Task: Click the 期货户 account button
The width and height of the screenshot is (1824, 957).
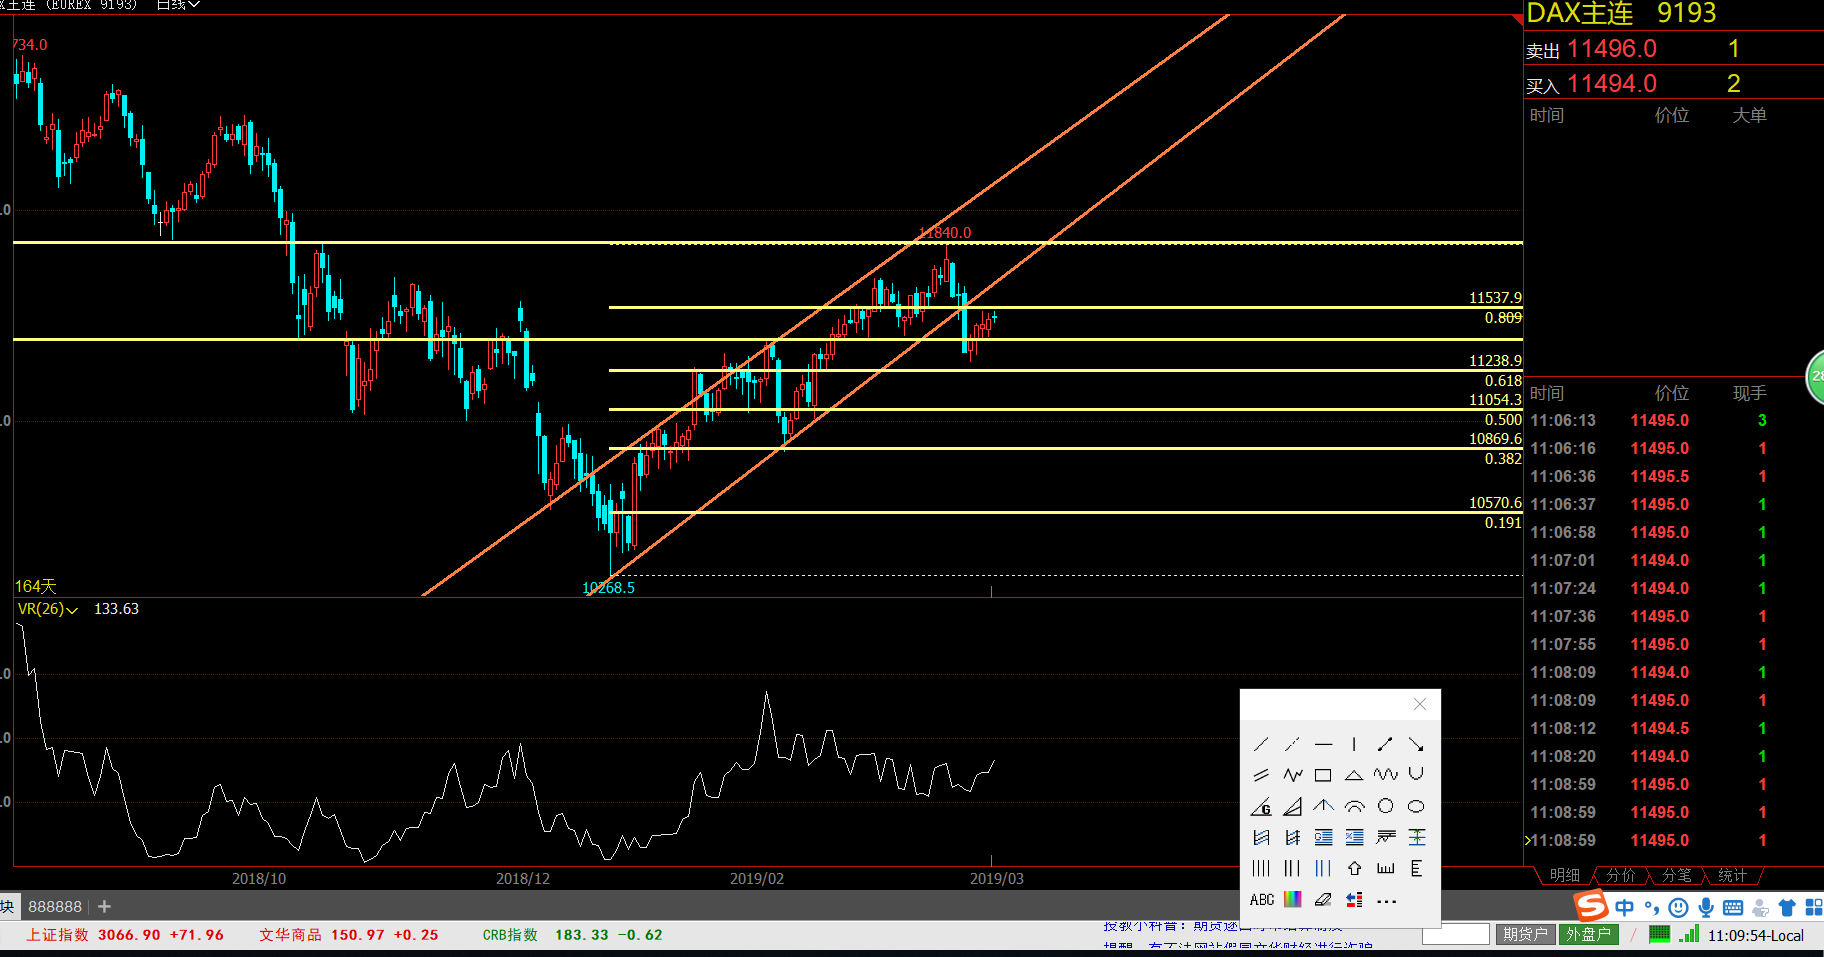Action: [1525, 934]
